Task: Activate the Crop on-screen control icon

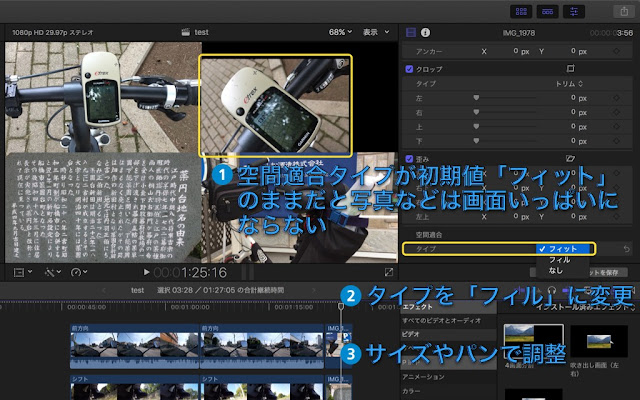Action: pyautogui.click(x=571, y=69)
